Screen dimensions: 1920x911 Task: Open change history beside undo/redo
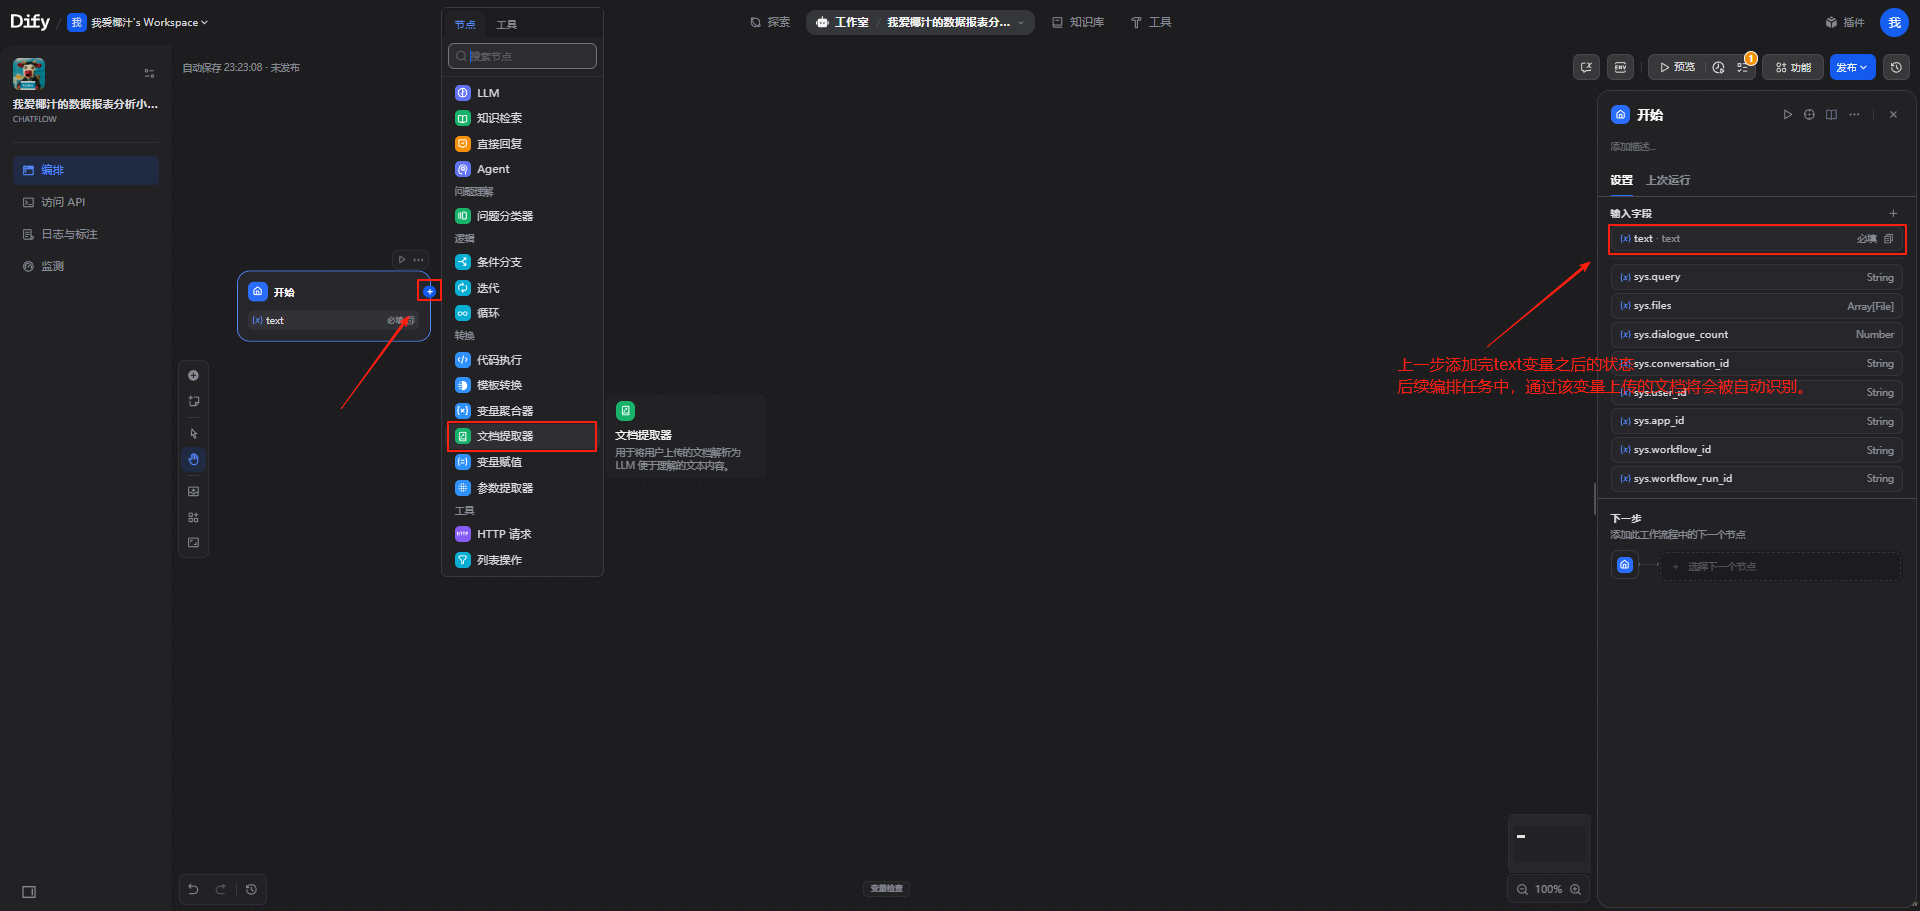coord(251,889)
